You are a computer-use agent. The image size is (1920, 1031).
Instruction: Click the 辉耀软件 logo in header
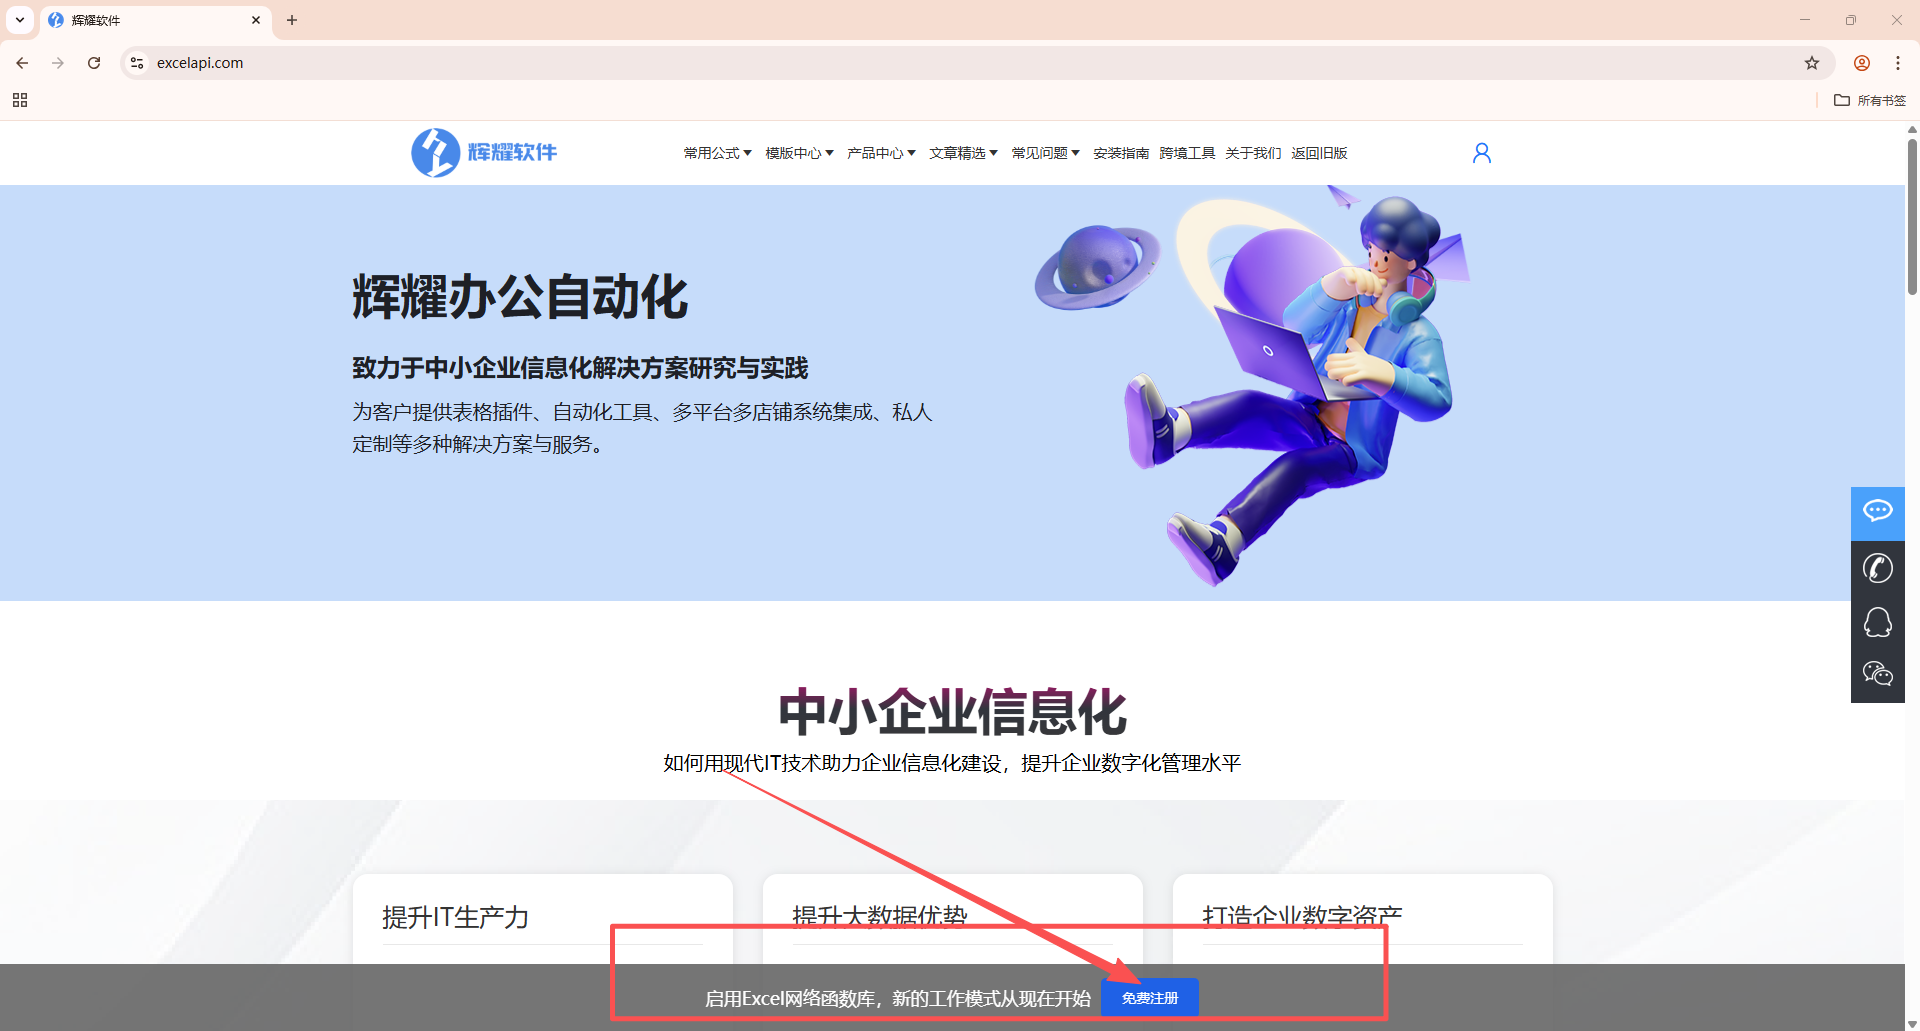coord(484,152)
